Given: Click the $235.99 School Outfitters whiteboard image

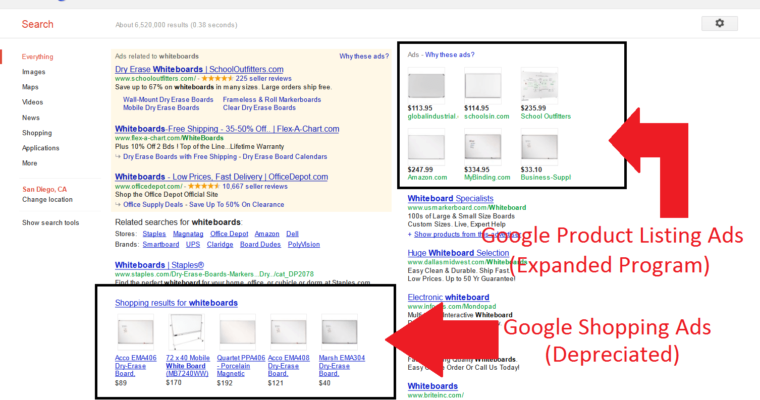Looking at the screenshot, I should [539, 85].
